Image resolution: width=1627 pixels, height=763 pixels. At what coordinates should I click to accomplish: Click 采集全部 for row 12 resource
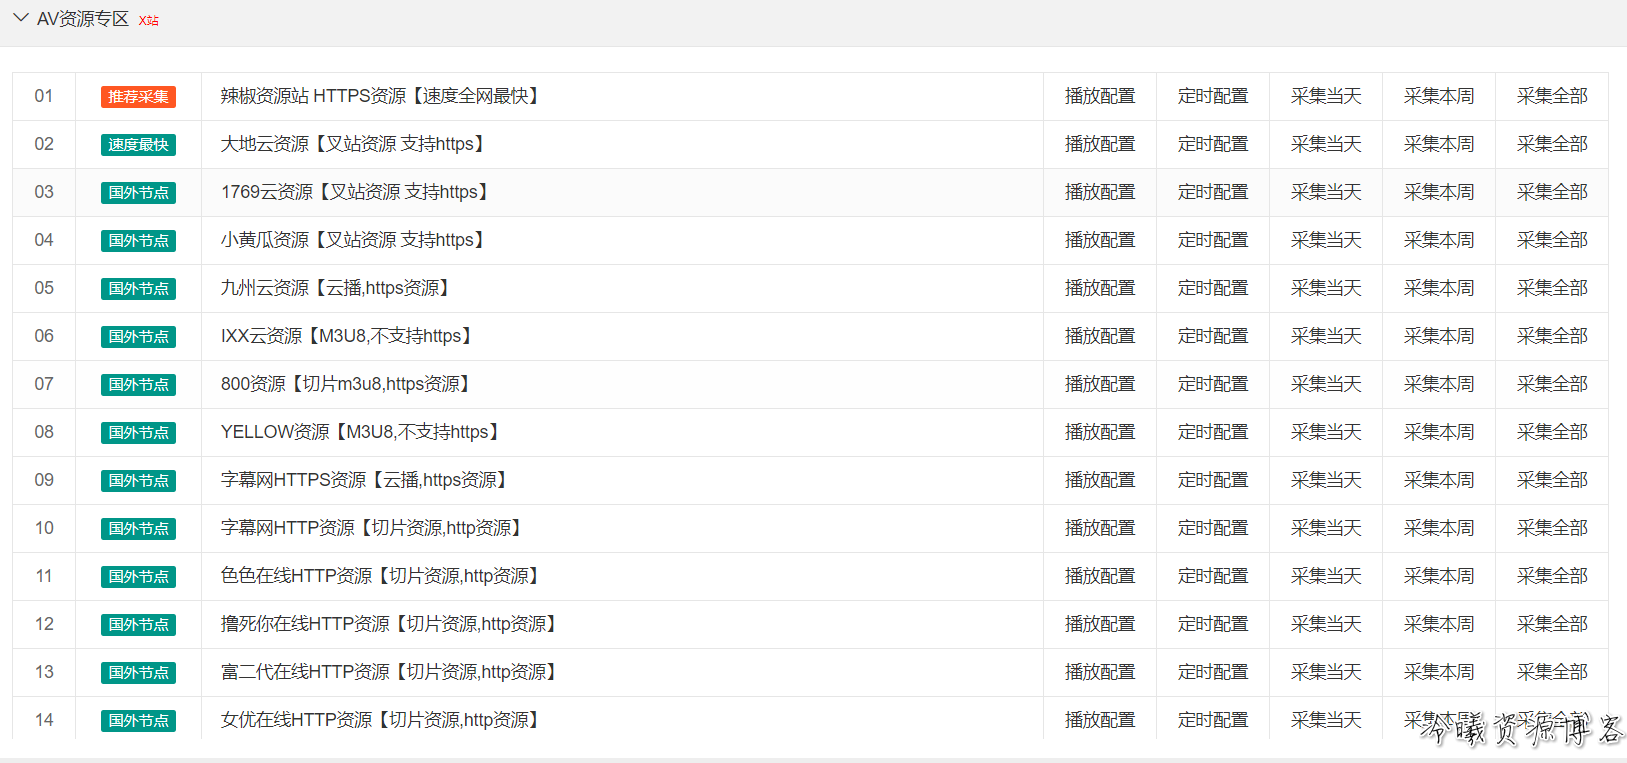[1552, 624]
